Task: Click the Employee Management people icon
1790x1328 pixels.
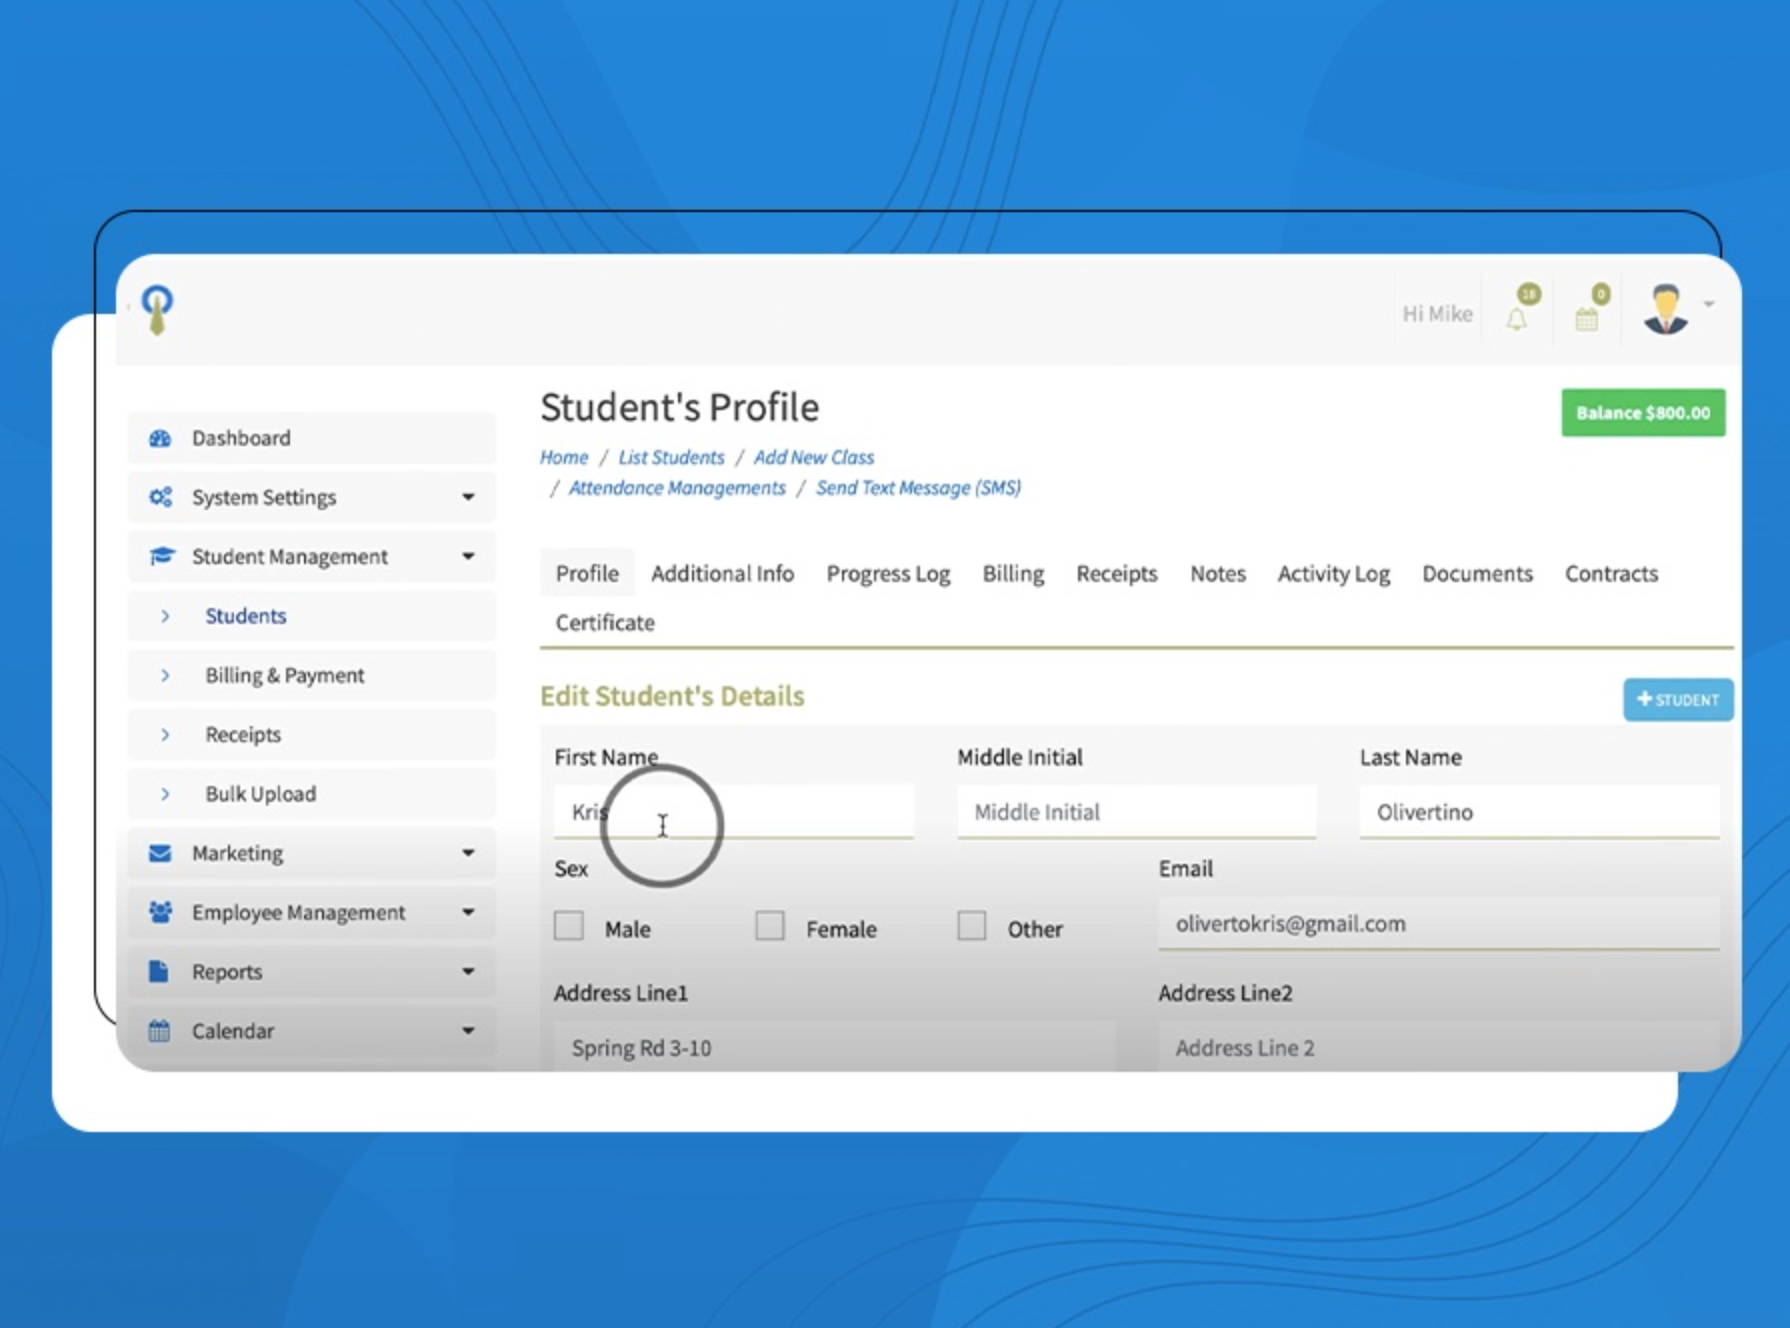Action: pos(160,912)
